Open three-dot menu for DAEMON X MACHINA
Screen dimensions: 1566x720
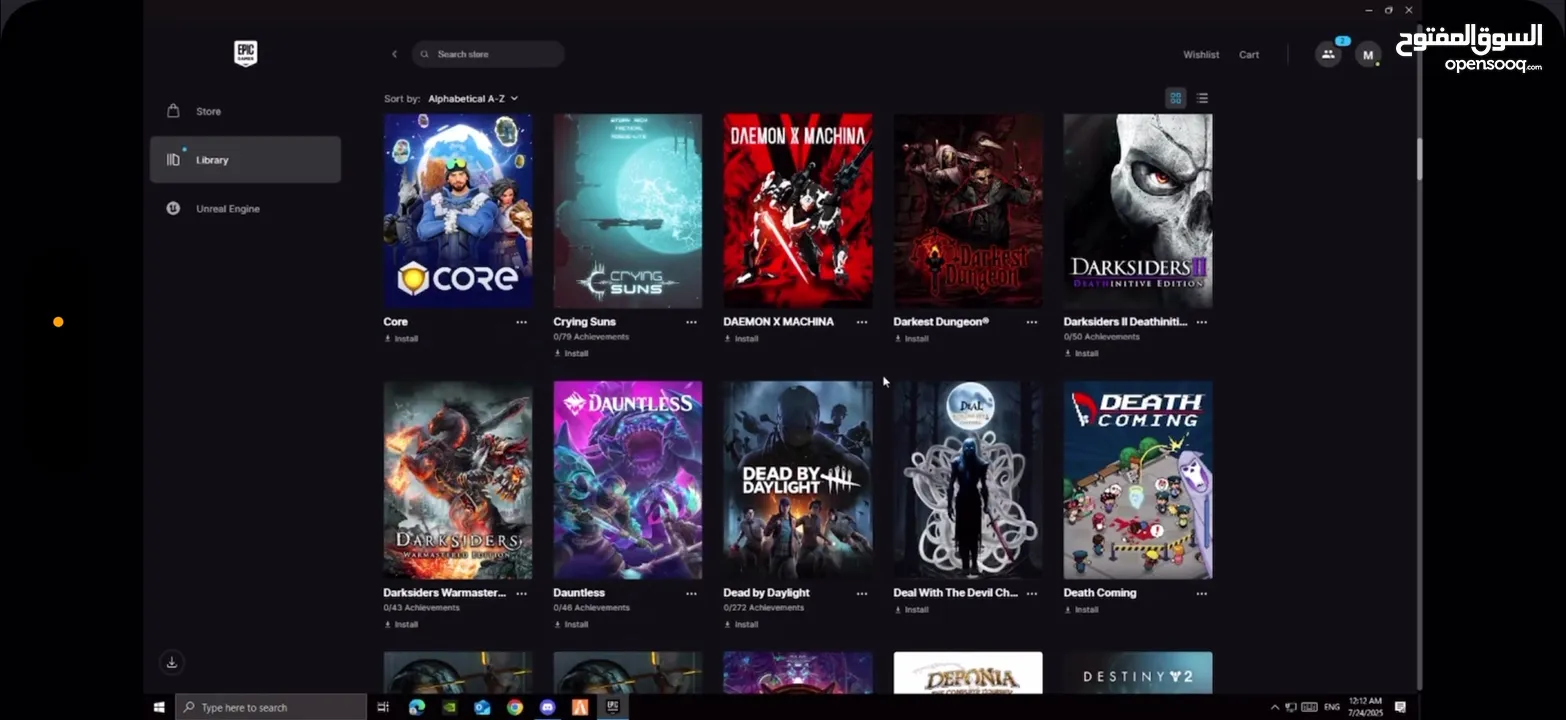pos(861,322)
